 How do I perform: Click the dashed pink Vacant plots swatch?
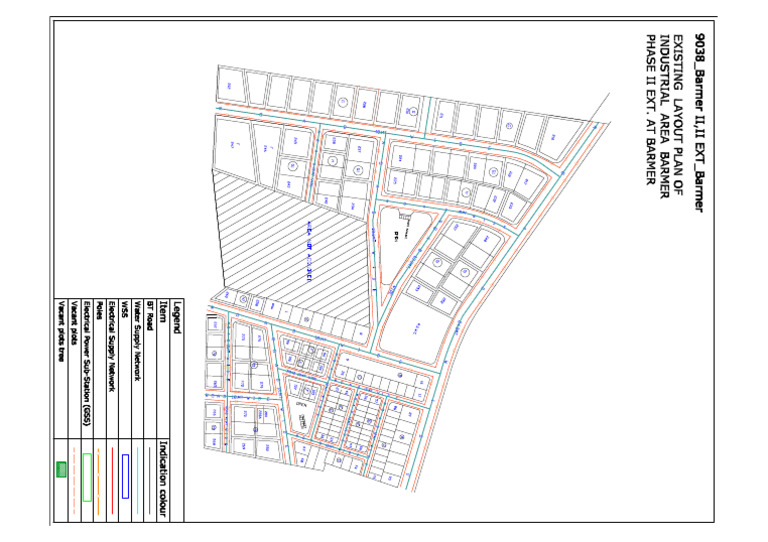coord(74,480)
